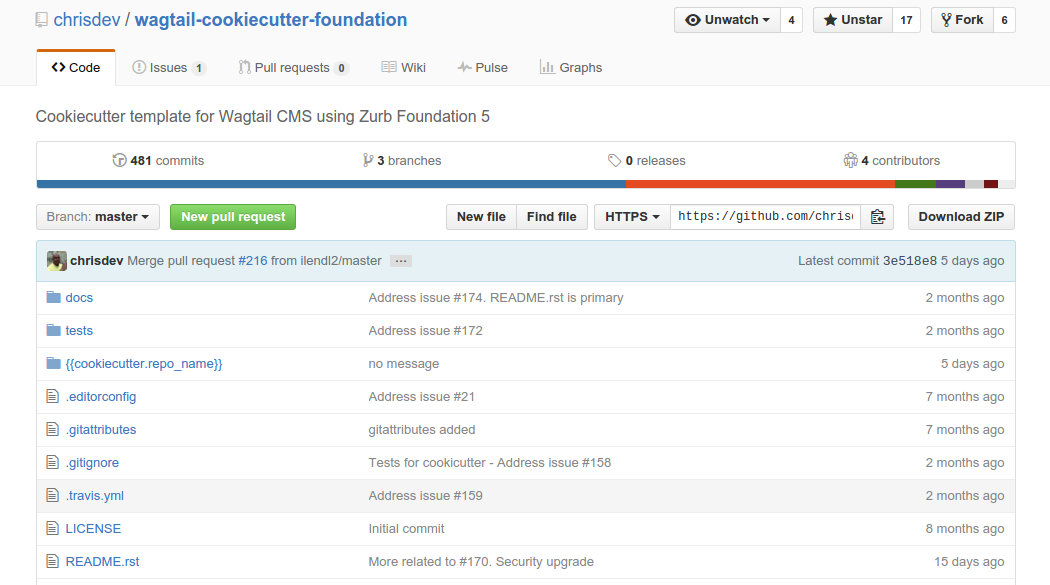View the 4 watchers count
1050x585 pixels.
coord(792,20)
